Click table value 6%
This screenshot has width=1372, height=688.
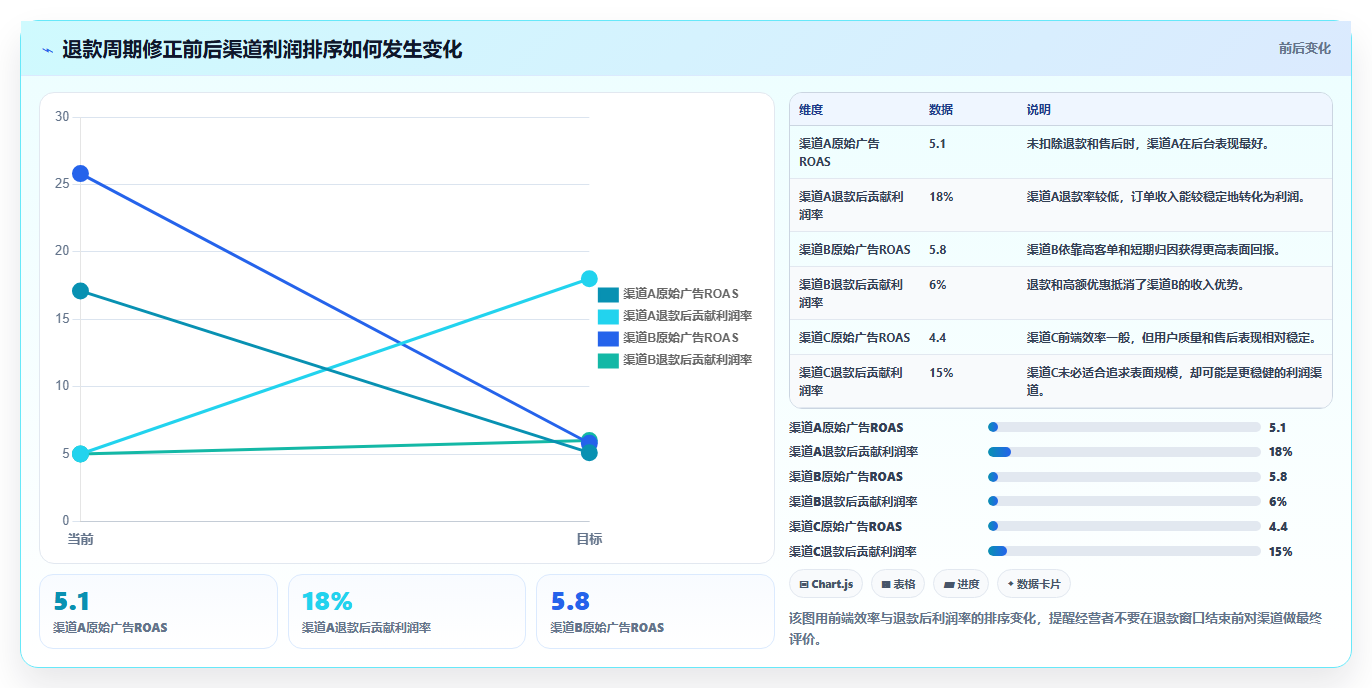[938, 285]
